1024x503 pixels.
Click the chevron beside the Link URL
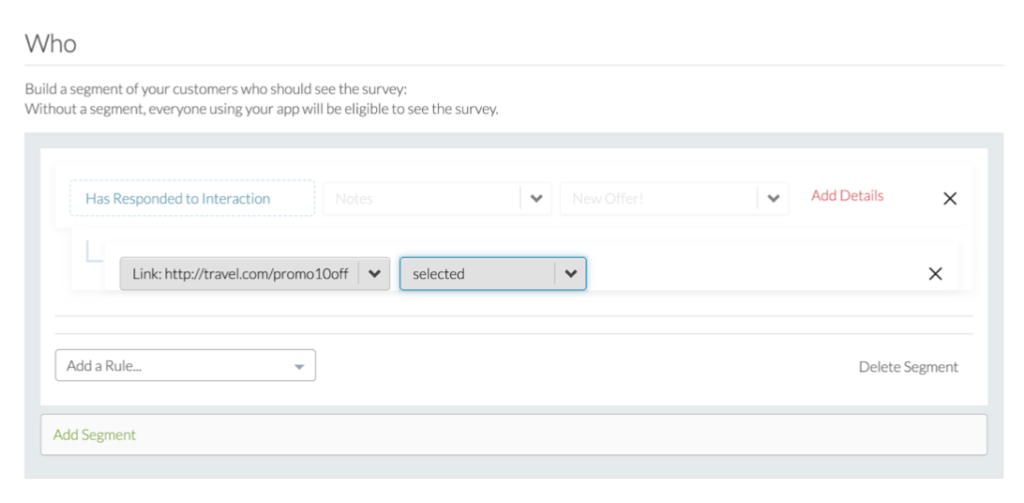tap(374, 274)
